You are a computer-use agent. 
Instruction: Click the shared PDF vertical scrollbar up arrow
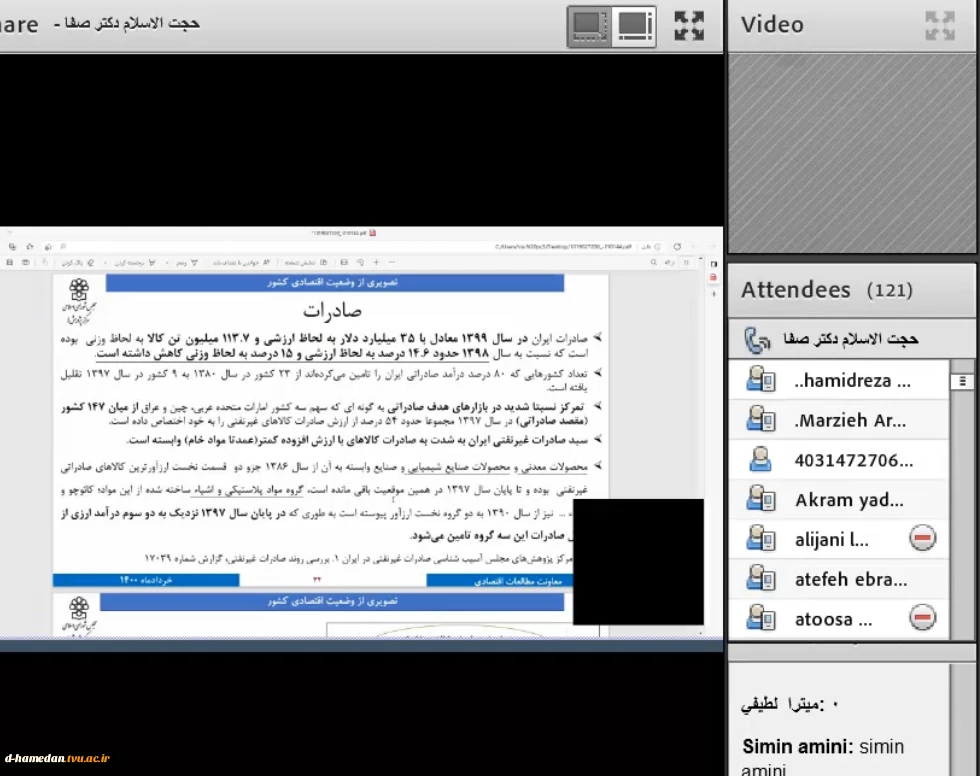point(700,258)
